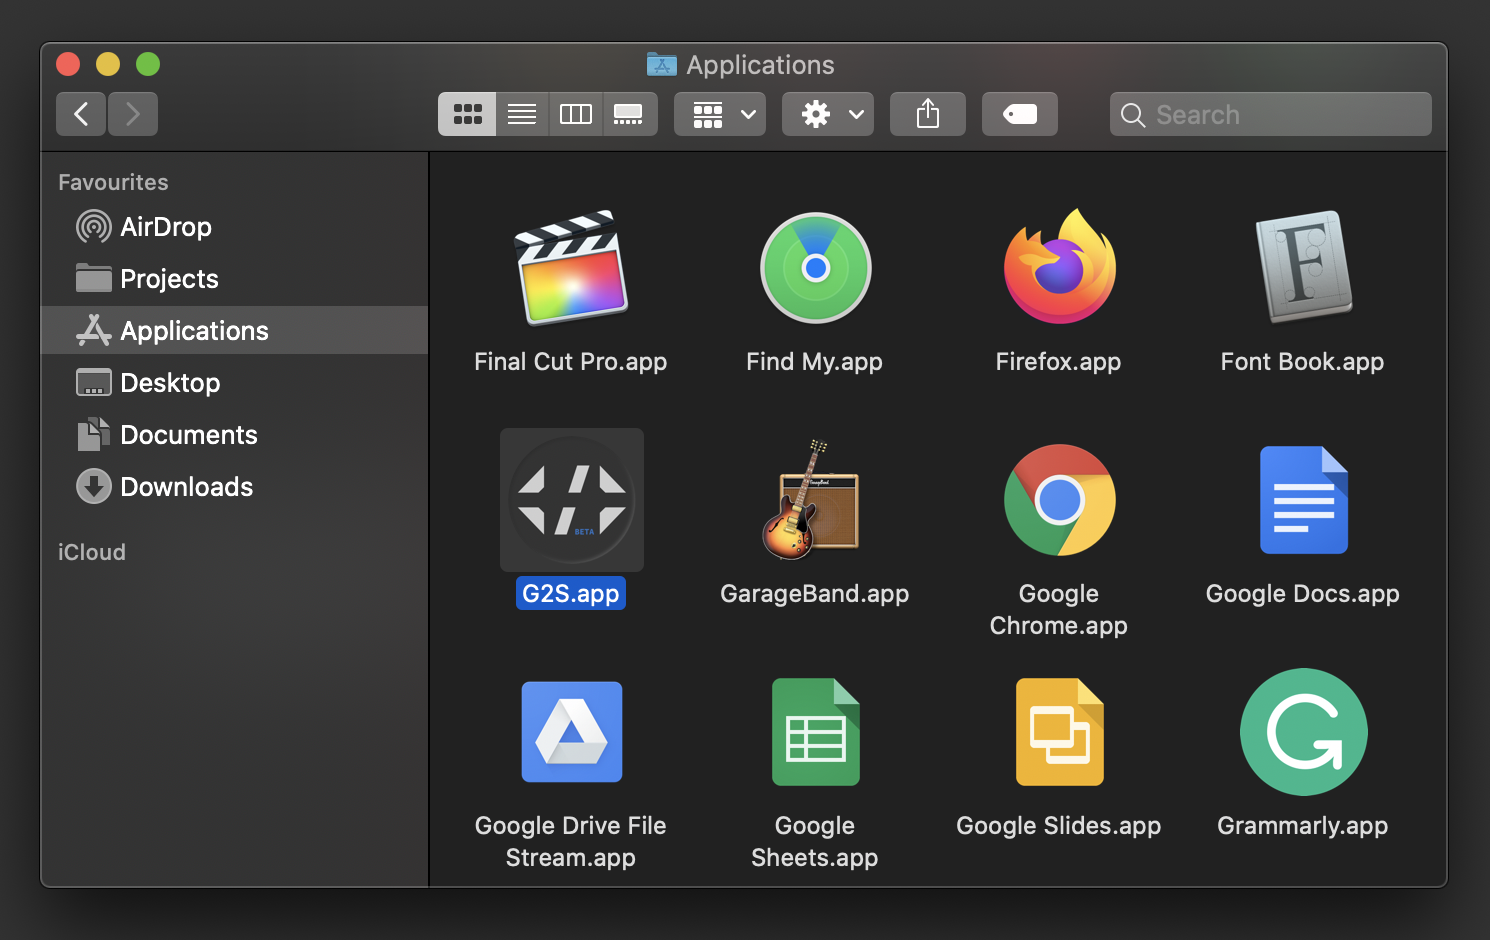
Task: Switch to icon view
Action: pos(467,114)
